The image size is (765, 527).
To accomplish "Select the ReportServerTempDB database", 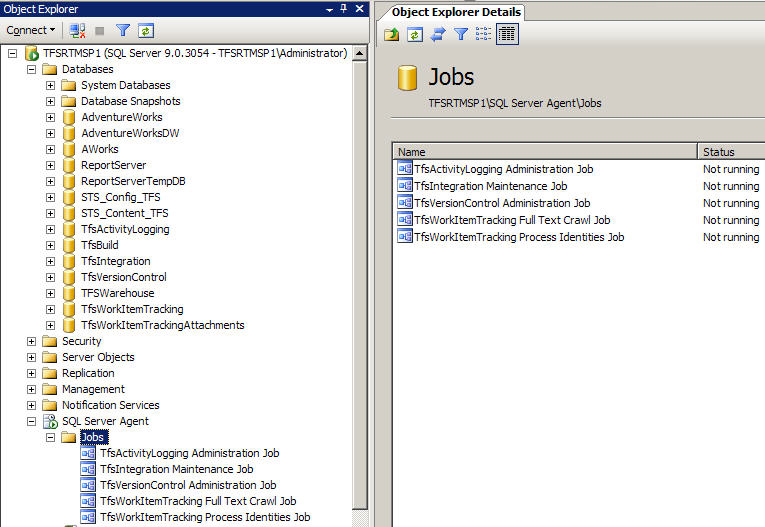I will [x=133, y=182].
